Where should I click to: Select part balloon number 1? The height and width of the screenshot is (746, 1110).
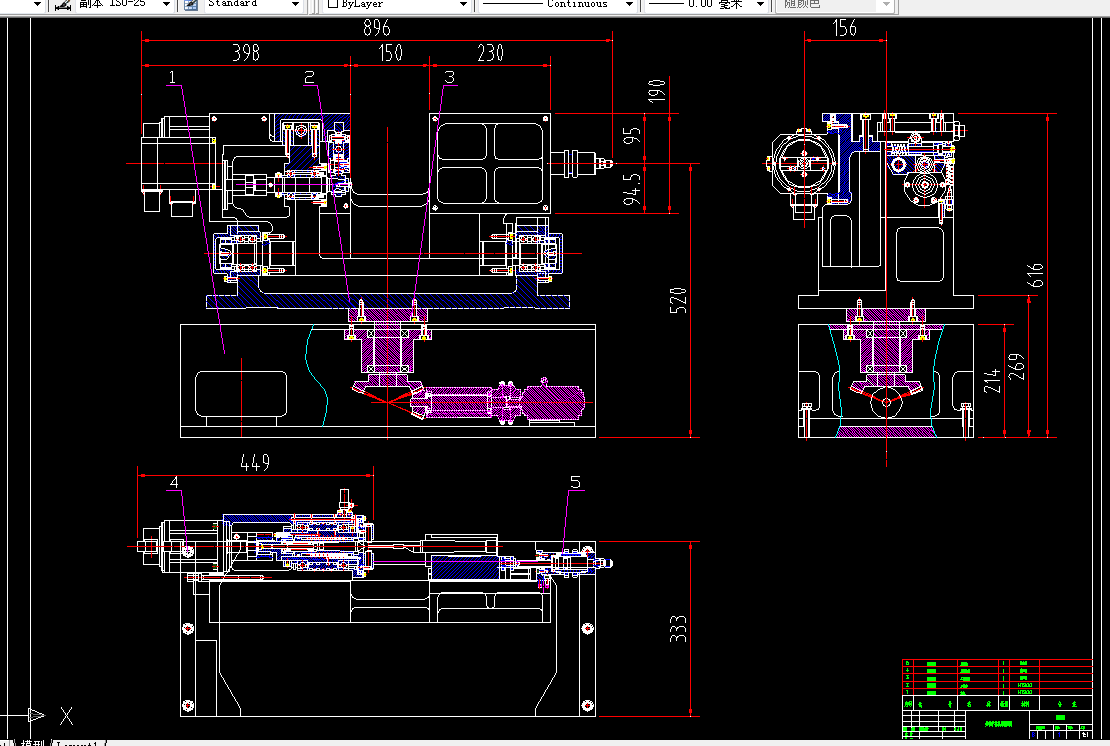pos(172,77)
